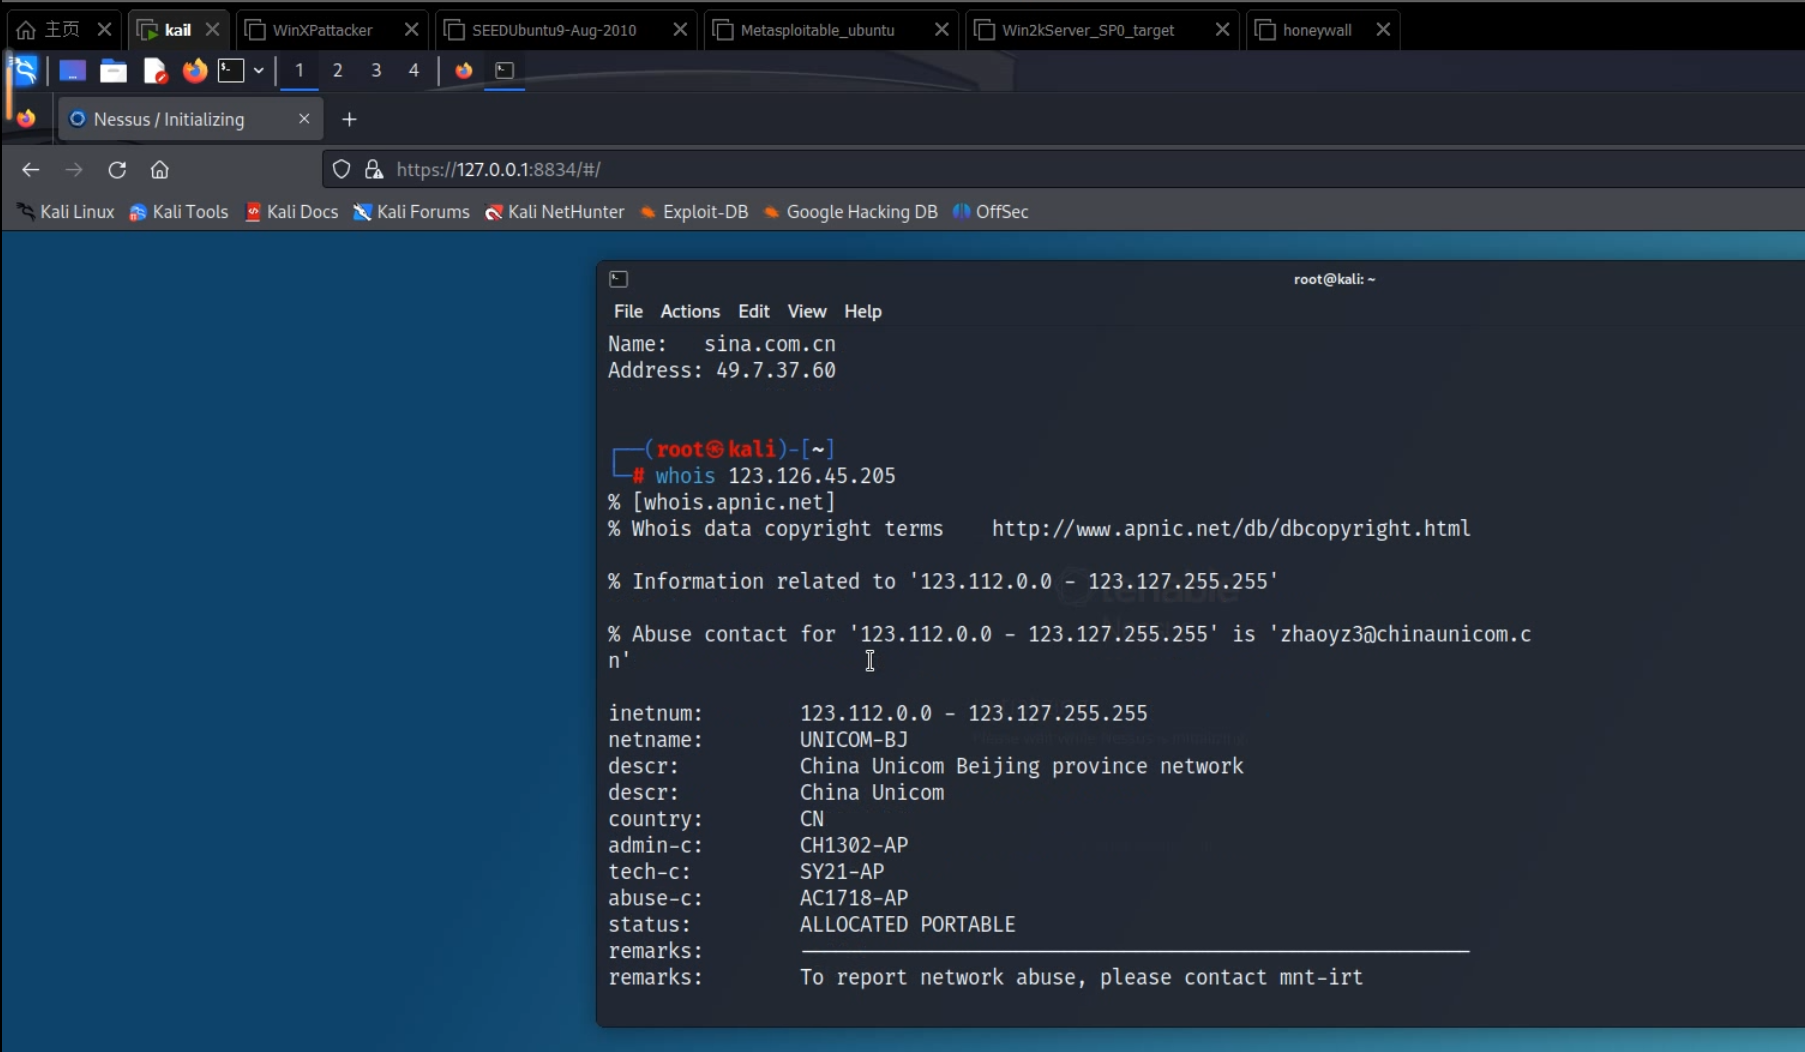Close the Win2kServer_SP0_target VM tab

click(x=1222, y=30)
